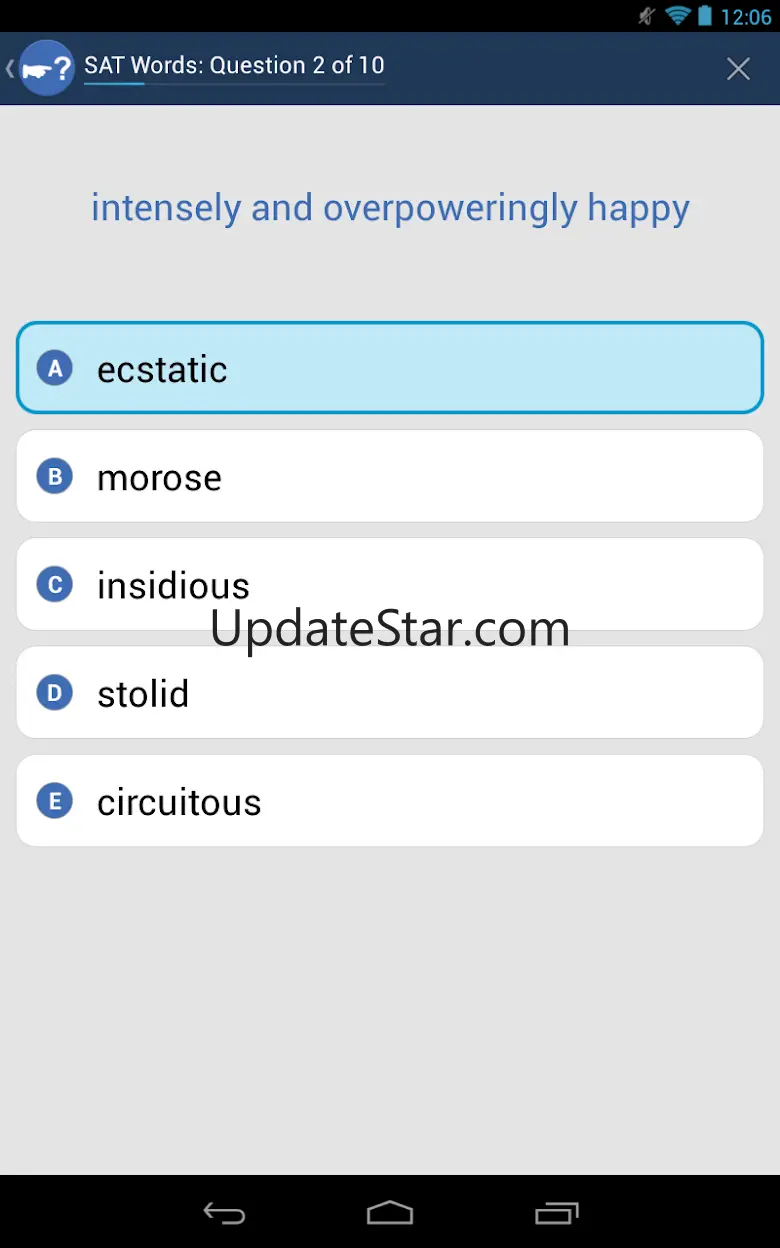Close the SAT Words quiz

tap(738, 68)
